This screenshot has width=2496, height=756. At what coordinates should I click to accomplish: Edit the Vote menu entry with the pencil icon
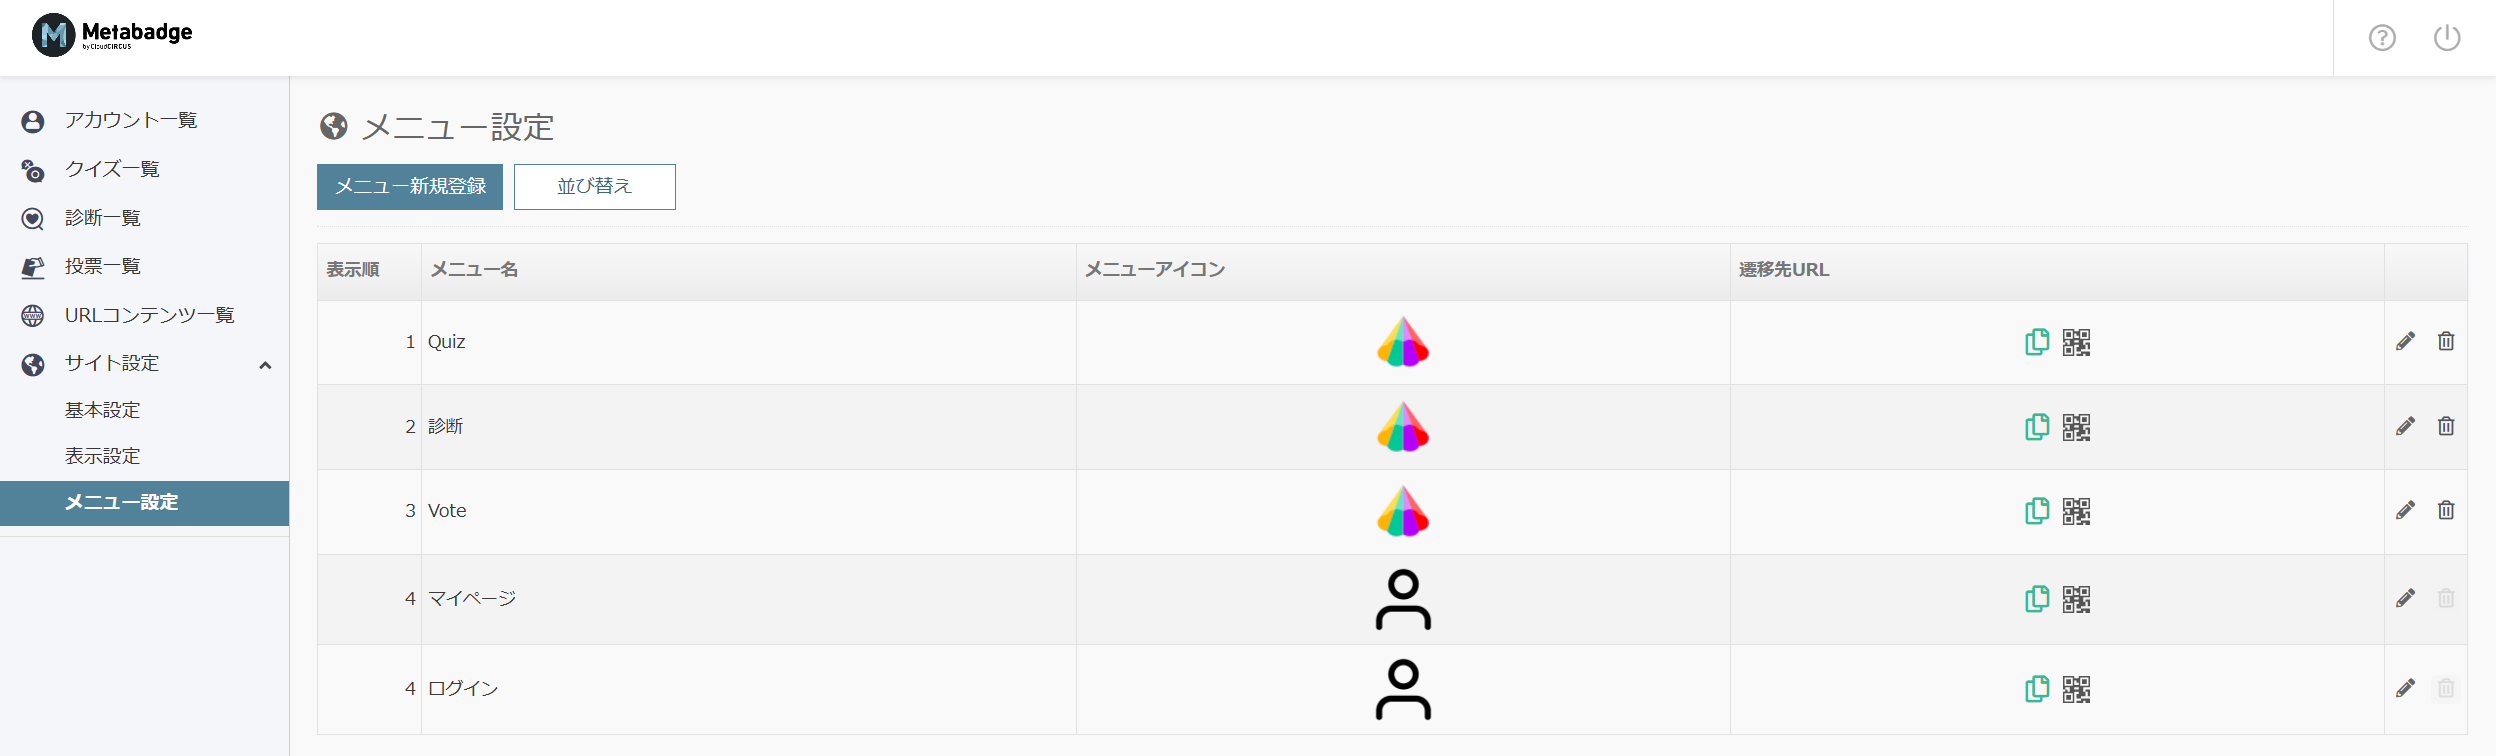point(2406,511)
